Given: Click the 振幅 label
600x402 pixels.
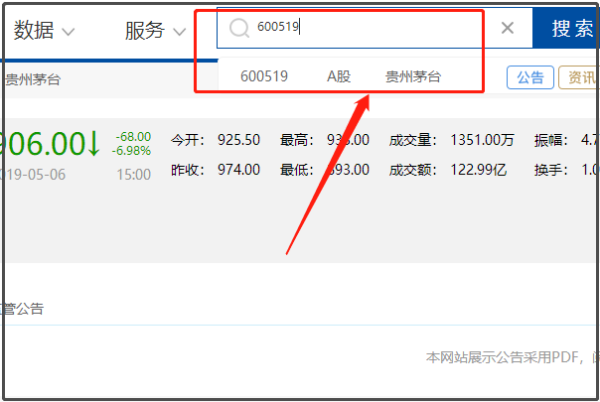Looking at the screenshot, I should coord(551,140).
